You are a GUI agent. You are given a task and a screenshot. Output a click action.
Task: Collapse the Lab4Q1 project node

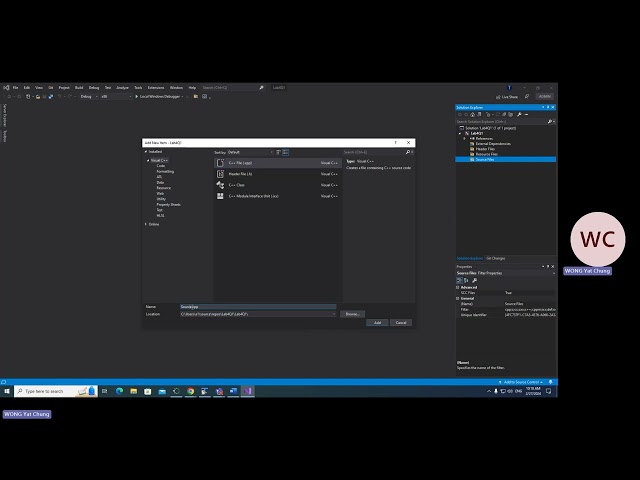pyautogui.click(x=460, y=133)
